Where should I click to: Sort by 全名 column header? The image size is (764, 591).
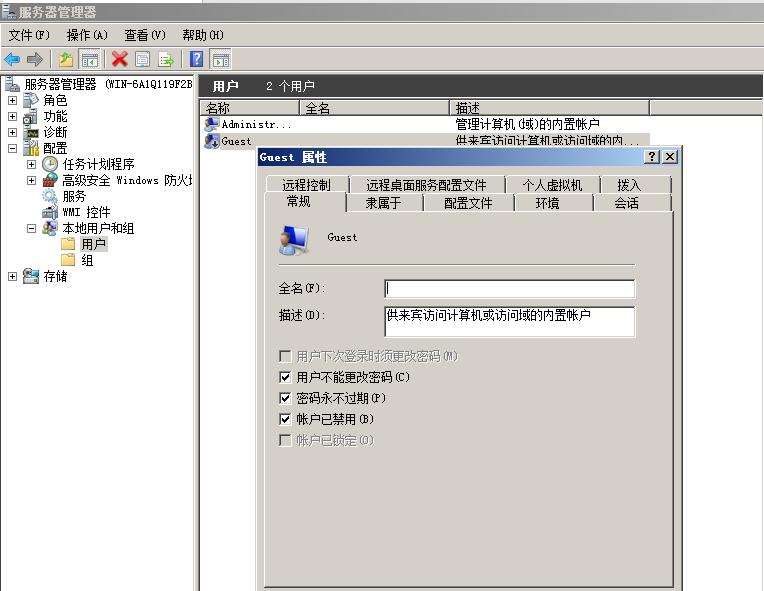point(374,108)
